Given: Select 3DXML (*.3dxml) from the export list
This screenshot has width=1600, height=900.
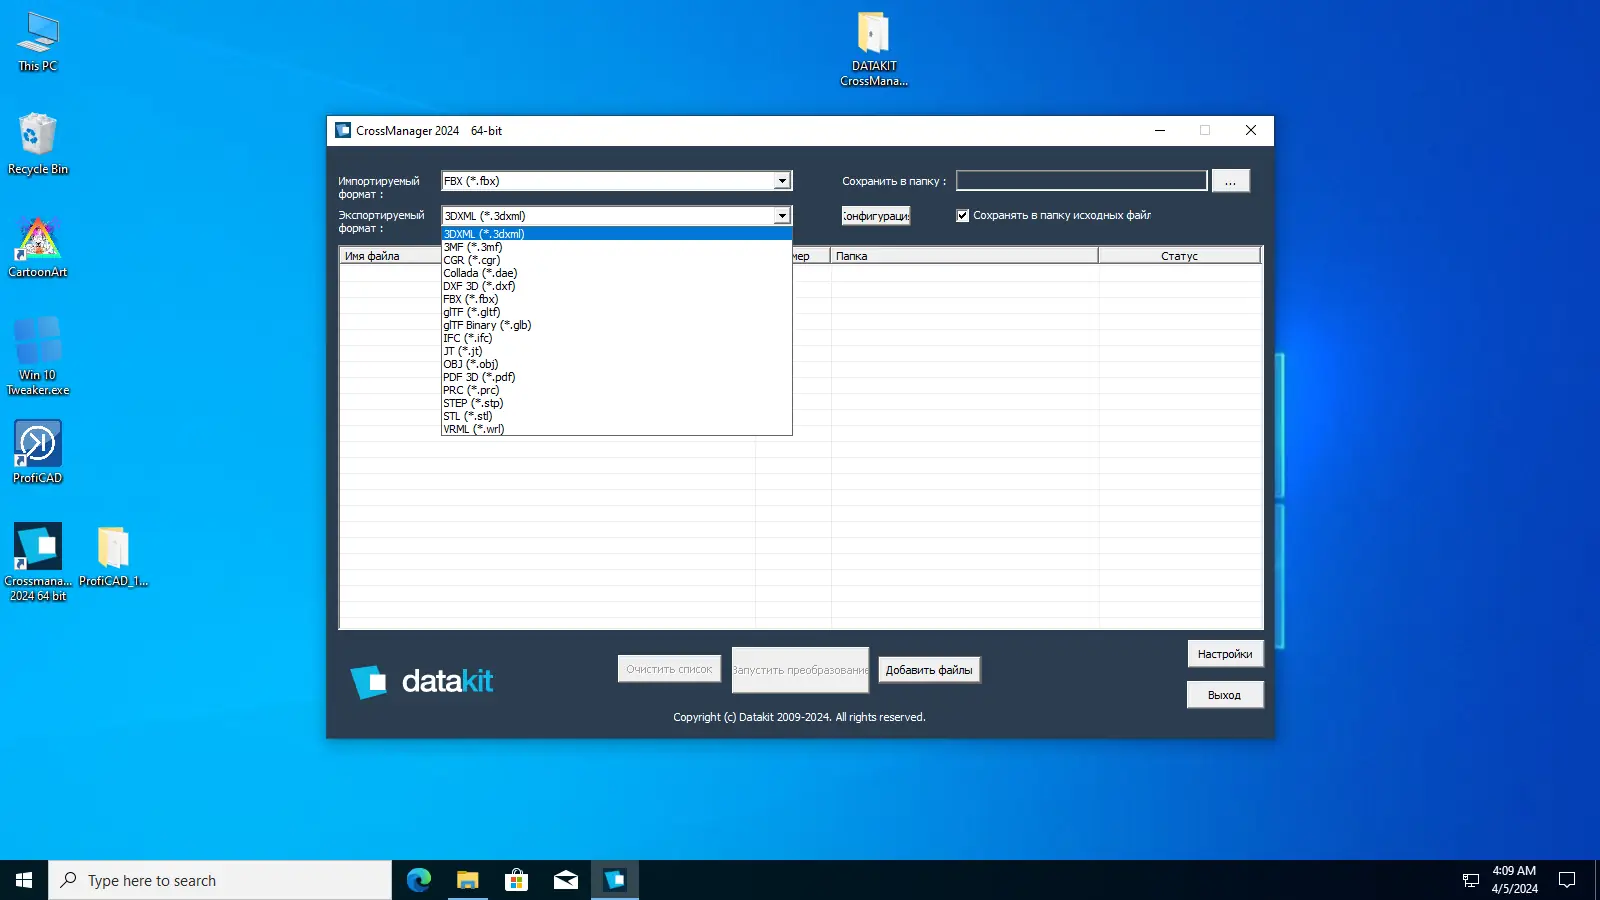Looking at the screenshot, I should pos(616,234).
